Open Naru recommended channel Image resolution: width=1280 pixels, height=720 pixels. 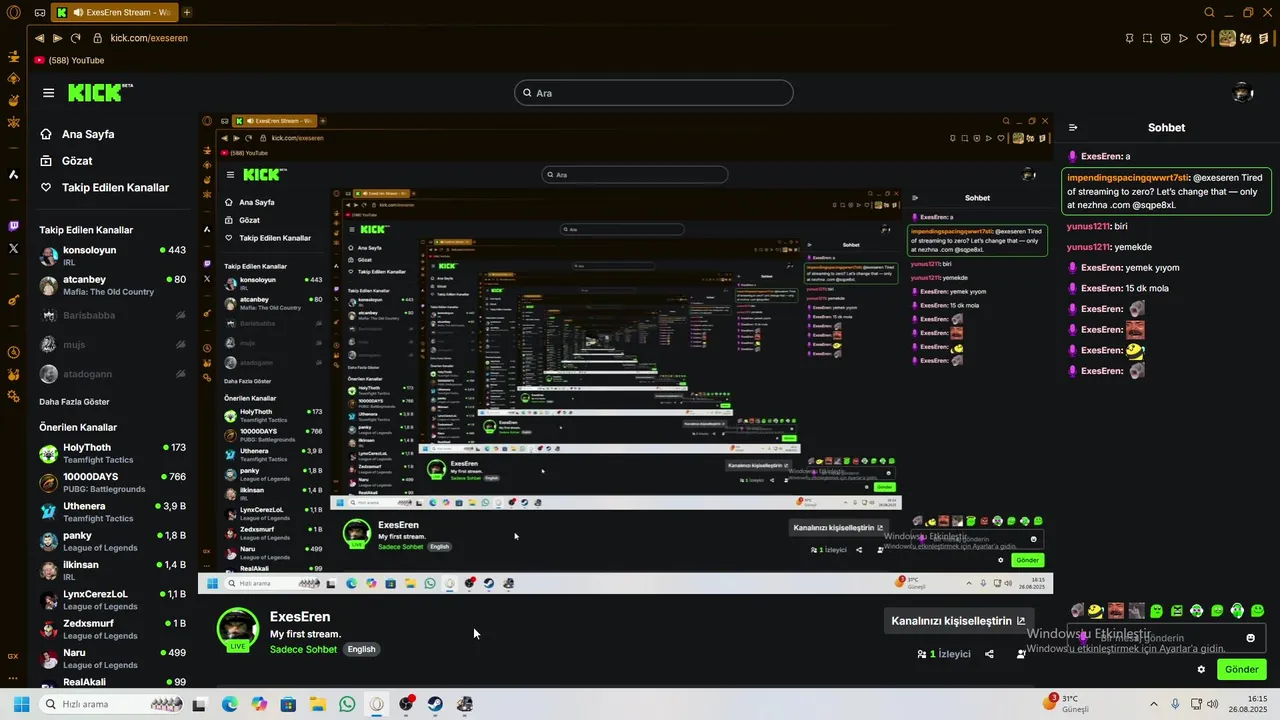(x=112, y=658)
